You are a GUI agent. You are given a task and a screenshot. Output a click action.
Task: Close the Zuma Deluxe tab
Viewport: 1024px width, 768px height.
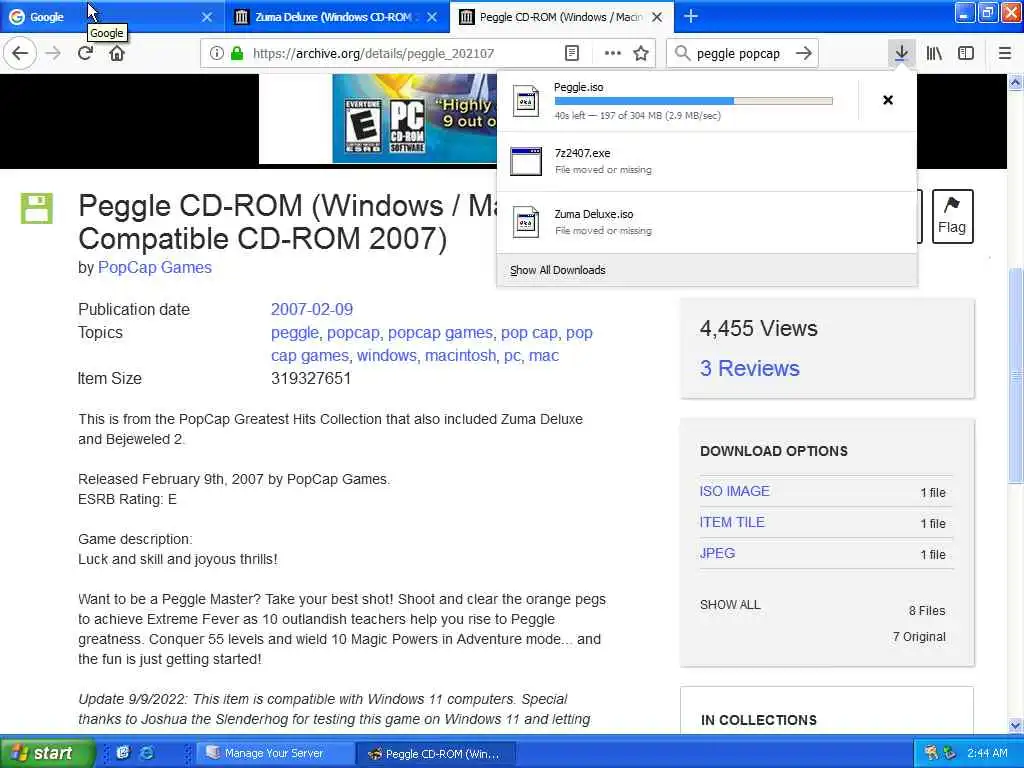[x=432, y=17]
